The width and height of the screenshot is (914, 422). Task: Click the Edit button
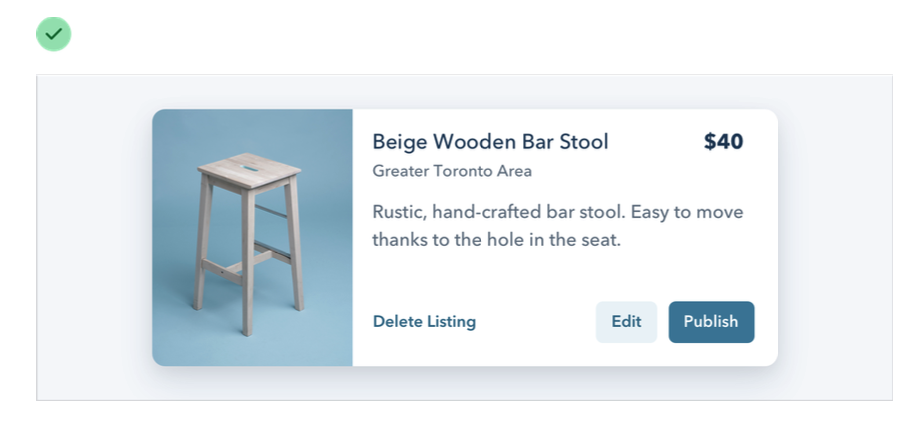pos(626,322)
